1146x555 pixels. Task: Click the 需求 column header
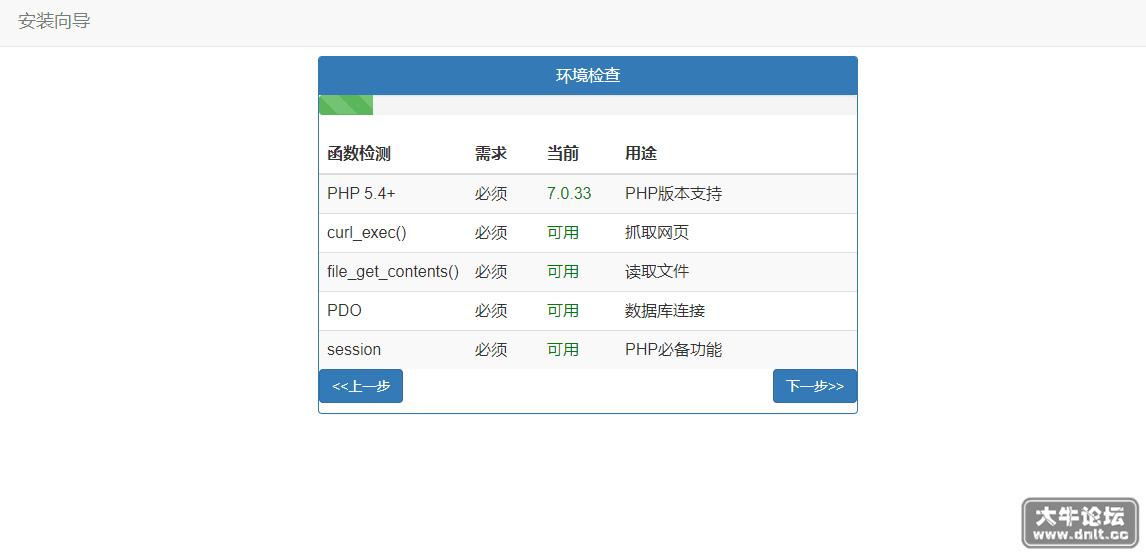point(491,154)
